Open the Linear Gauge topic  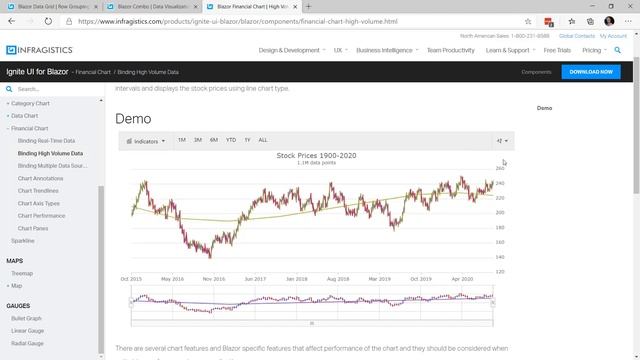[27, 331]
